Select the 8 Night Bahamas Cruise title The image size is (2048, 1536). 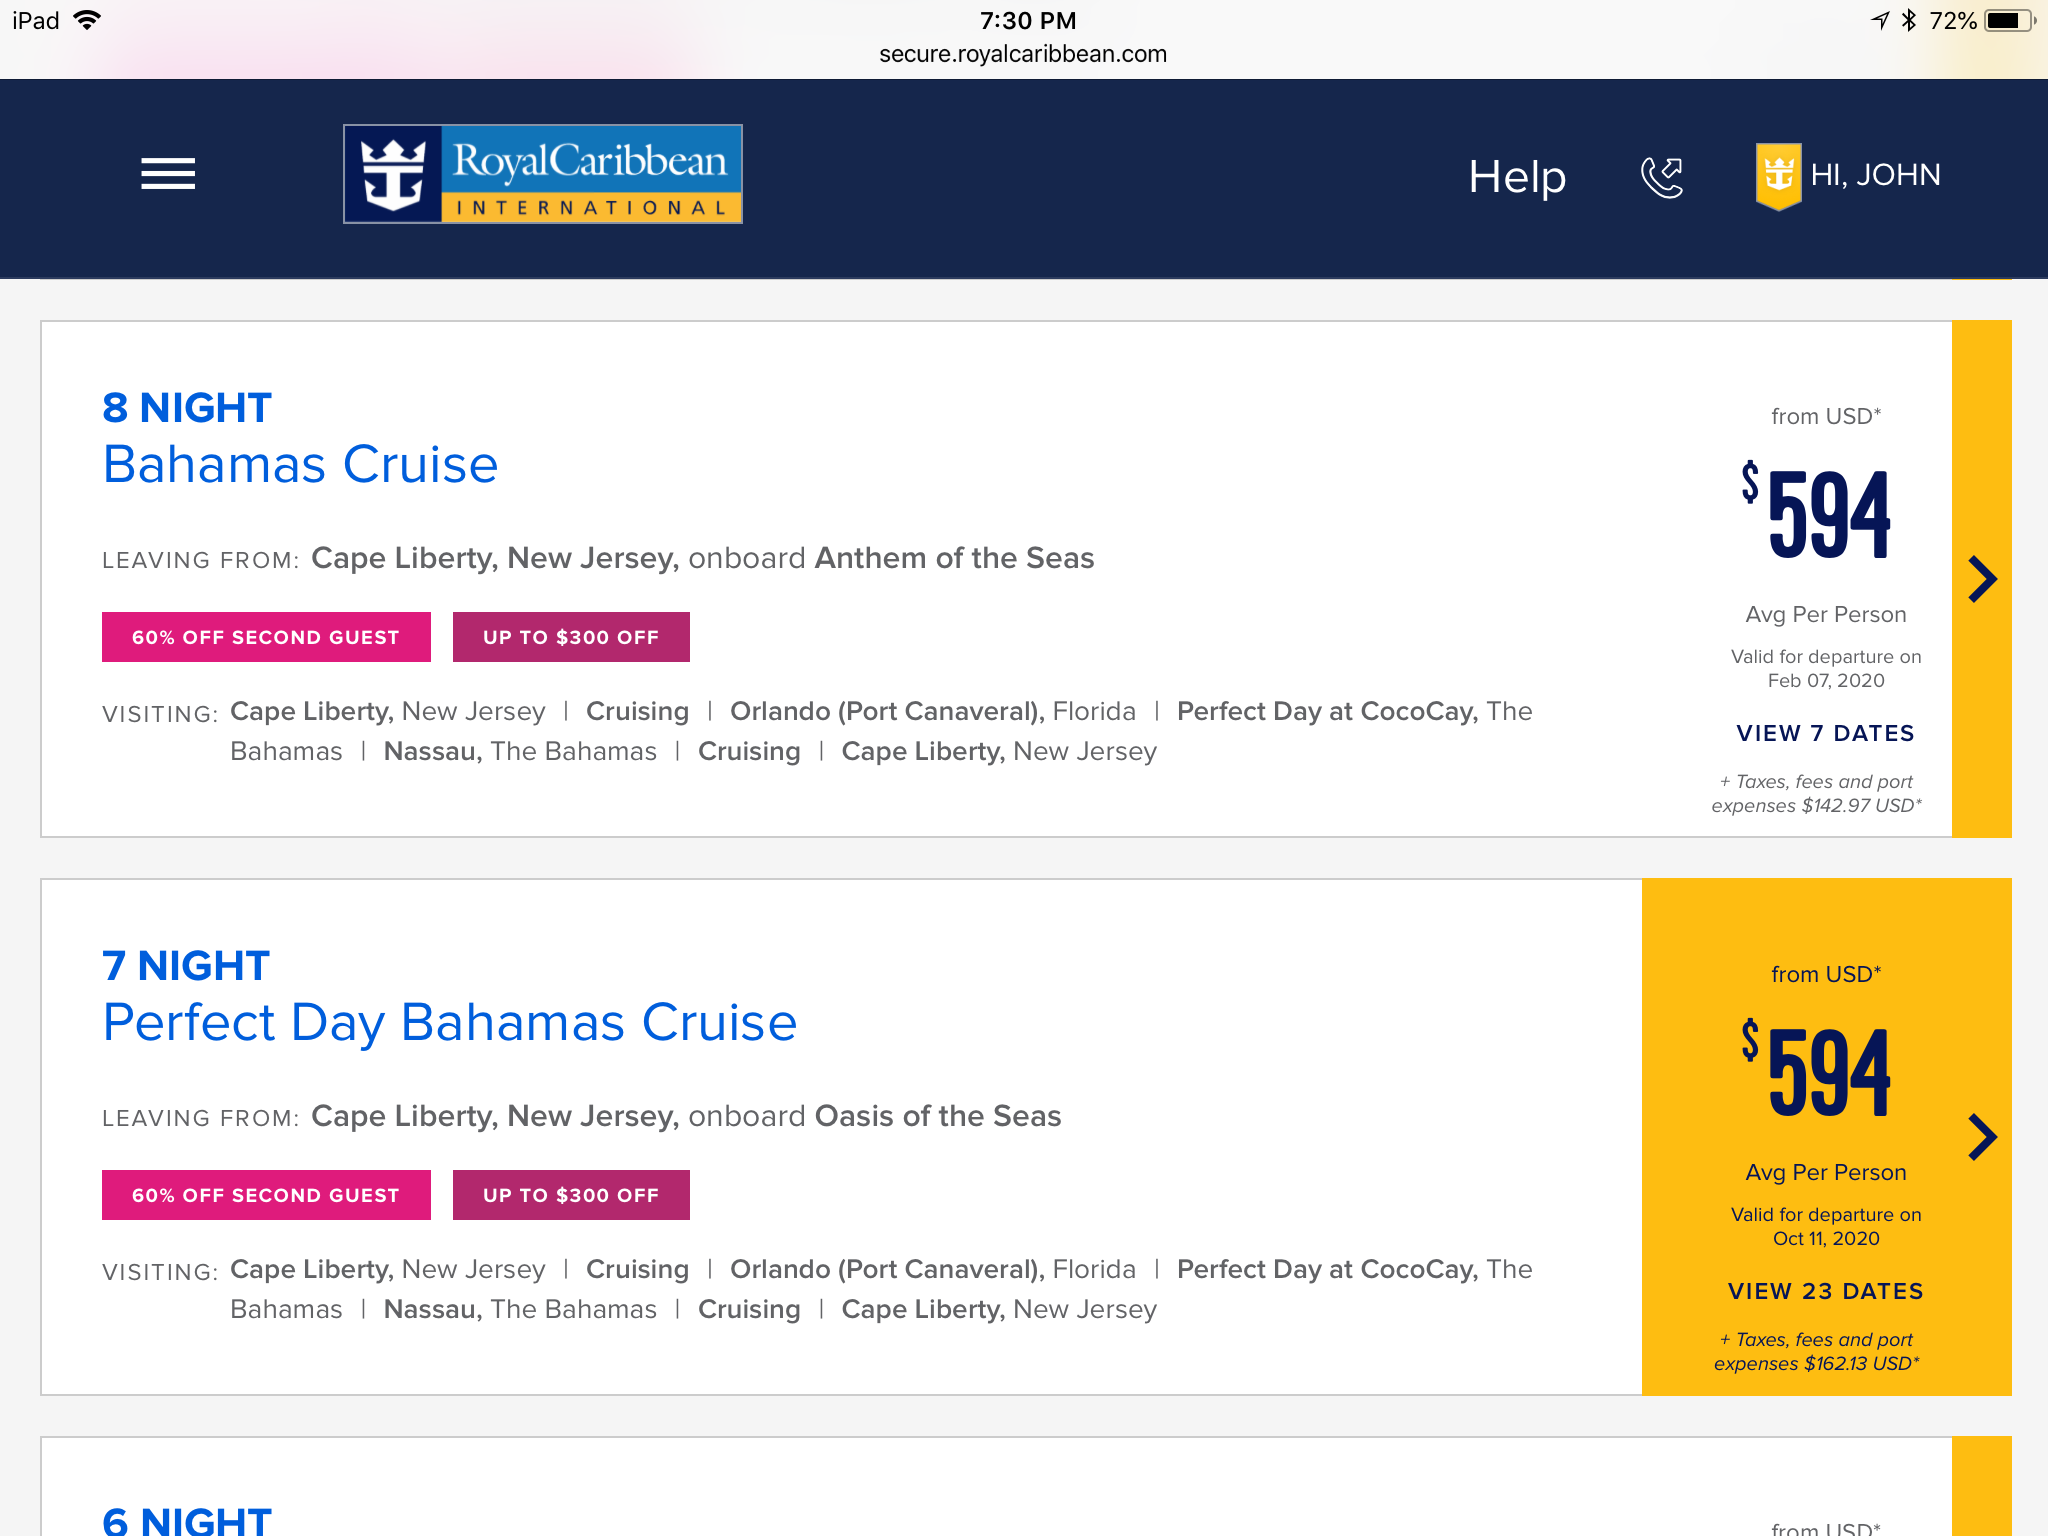(x=300, y=438)
